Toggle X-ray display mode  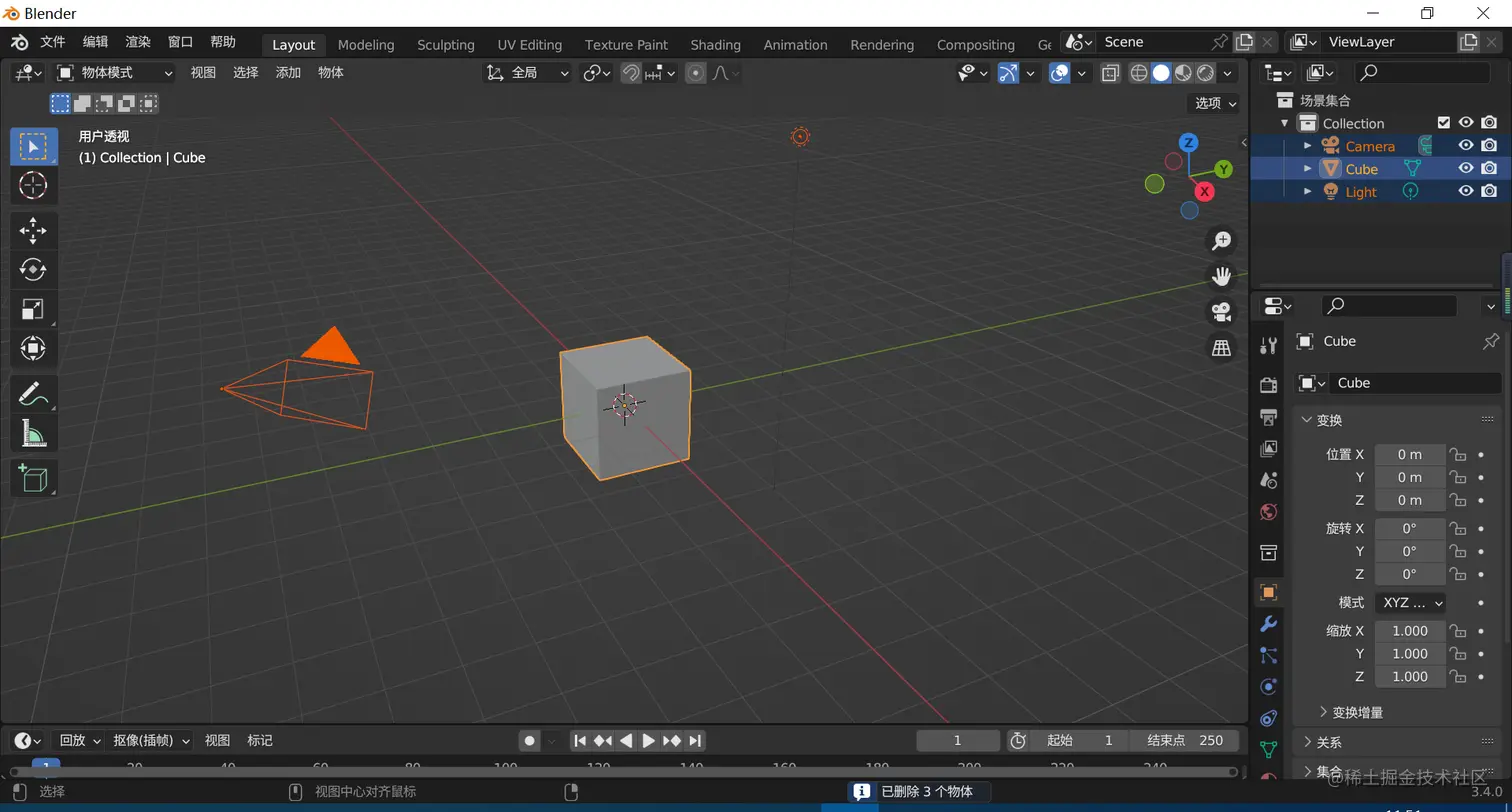(1110, 73)
